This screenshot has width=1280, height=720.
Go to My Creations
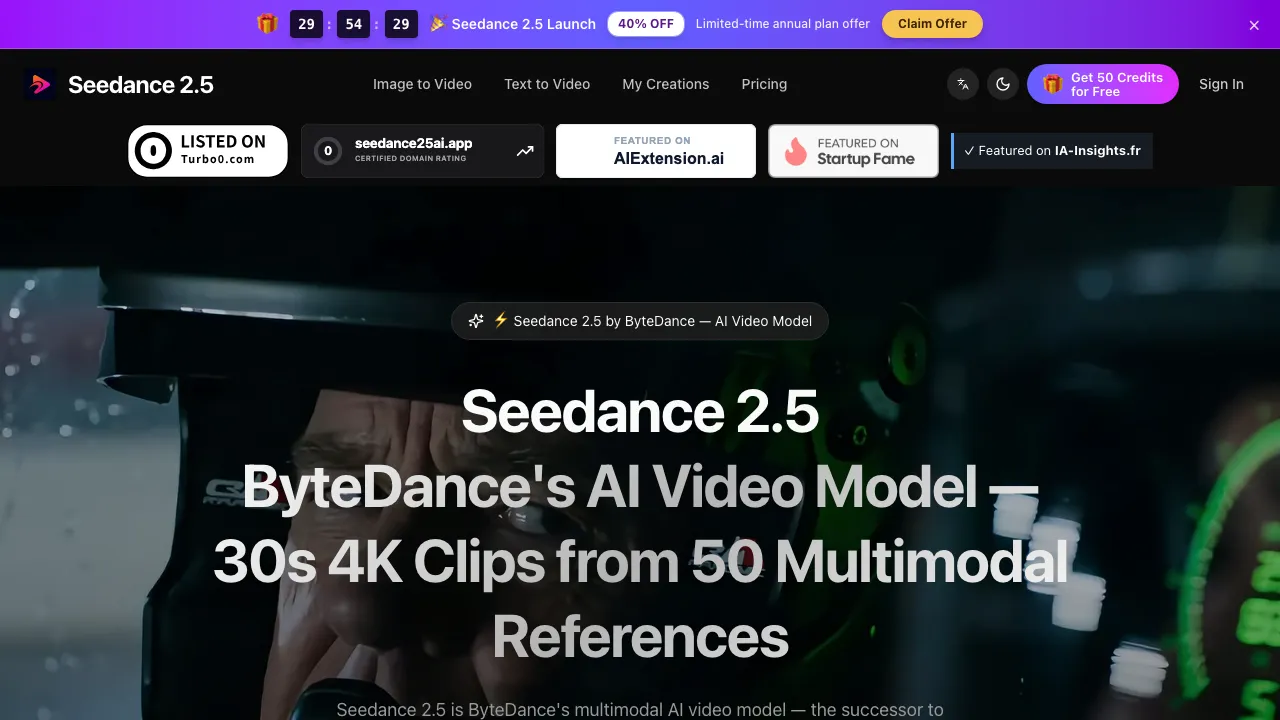click(666, 84)
